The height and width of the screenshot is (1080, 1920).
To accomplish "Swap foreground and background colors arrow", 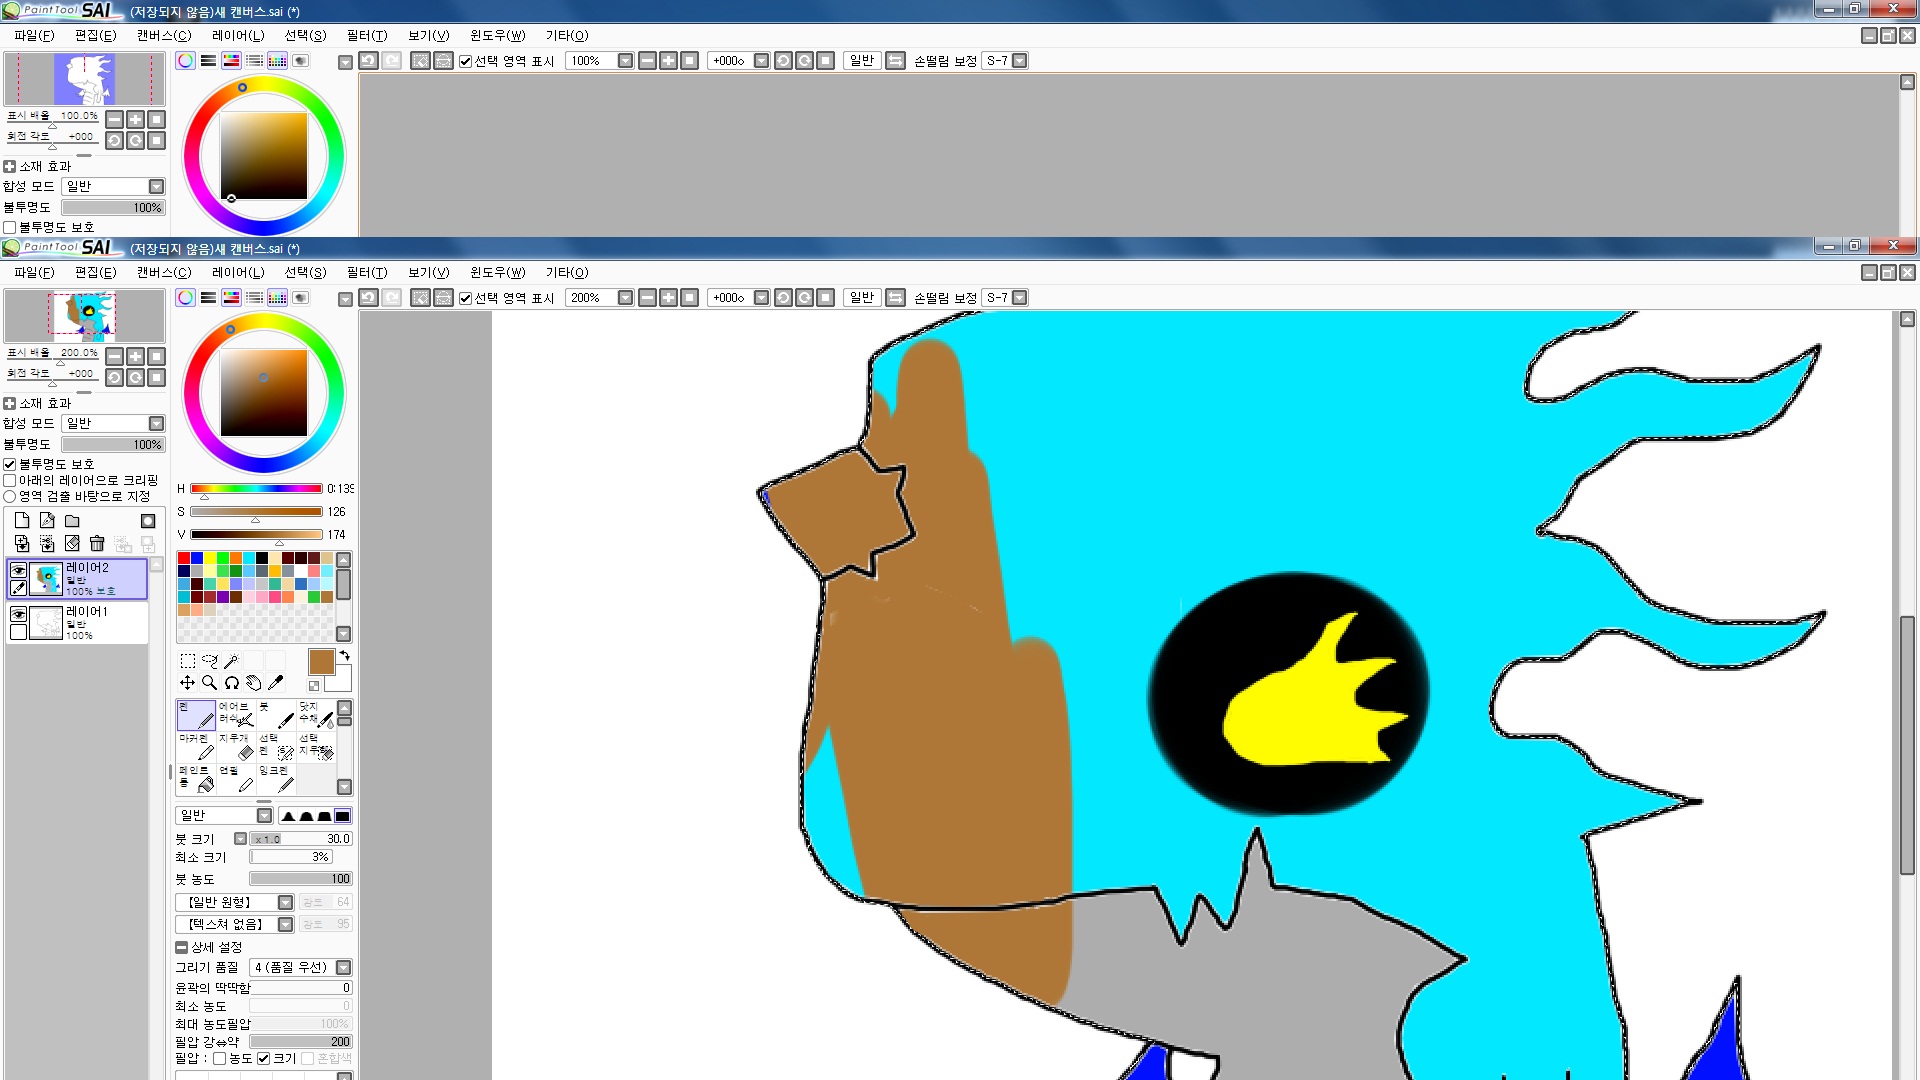I will (344, 656).
